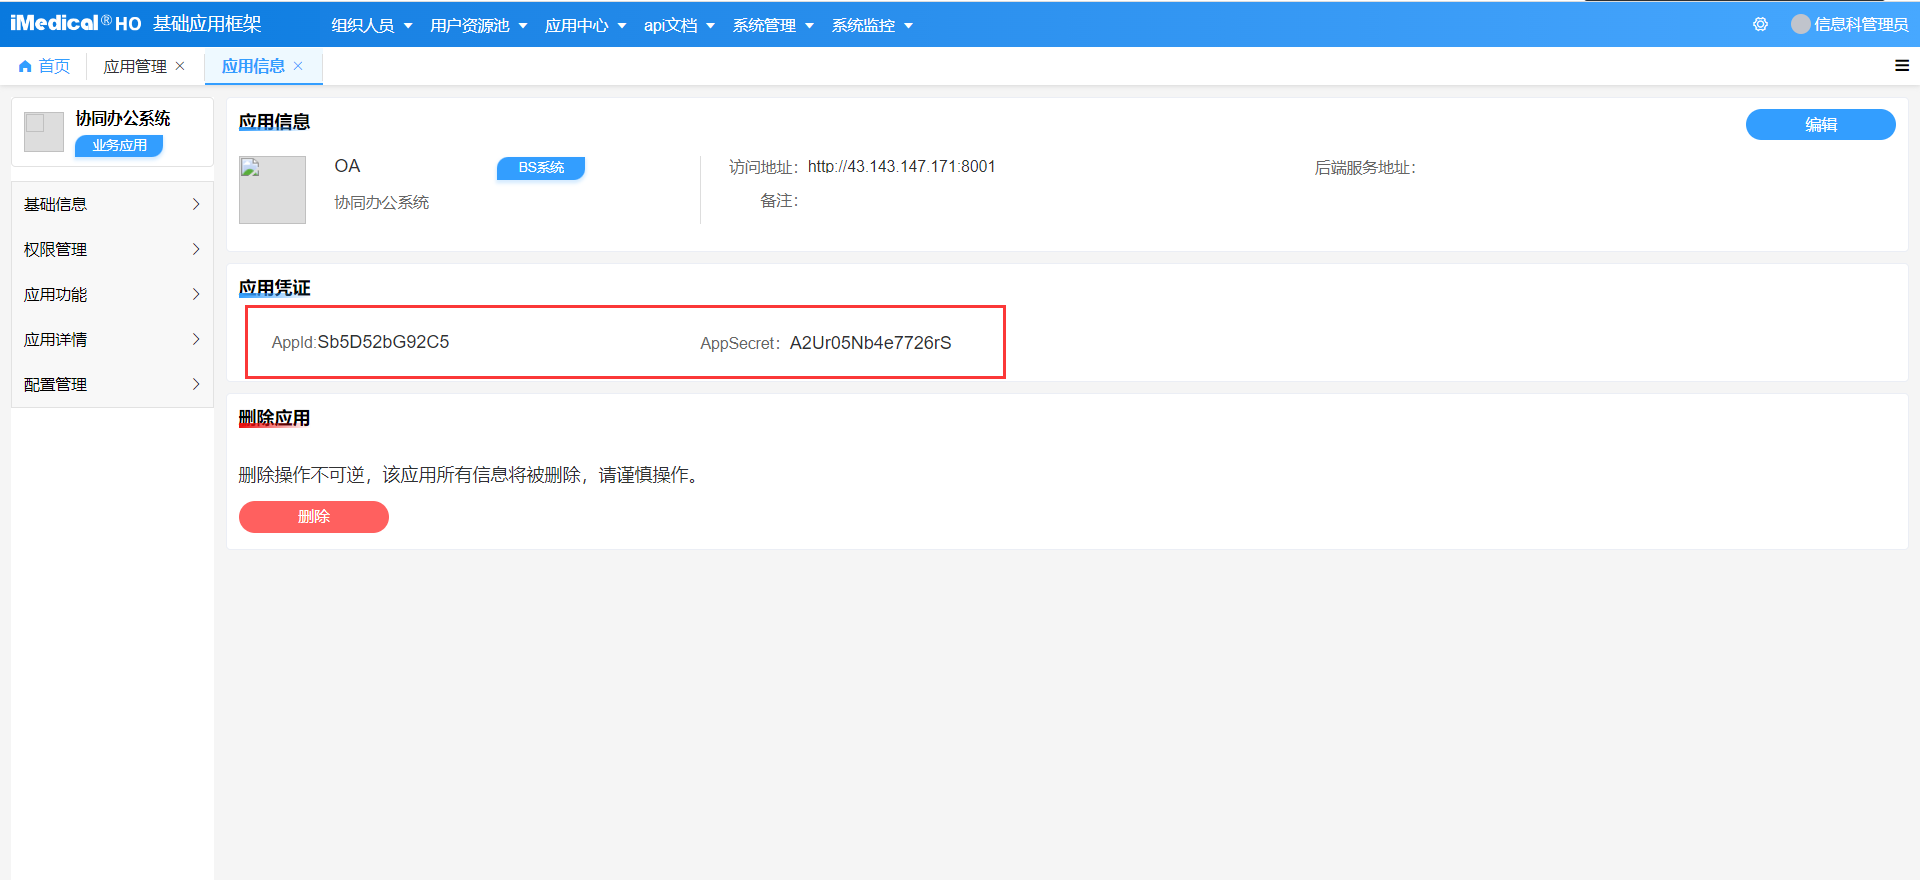This screenshot has height=880, width=1920.
Task: Select the 权限管理 sidebar item
Action: tap(112, 249)
